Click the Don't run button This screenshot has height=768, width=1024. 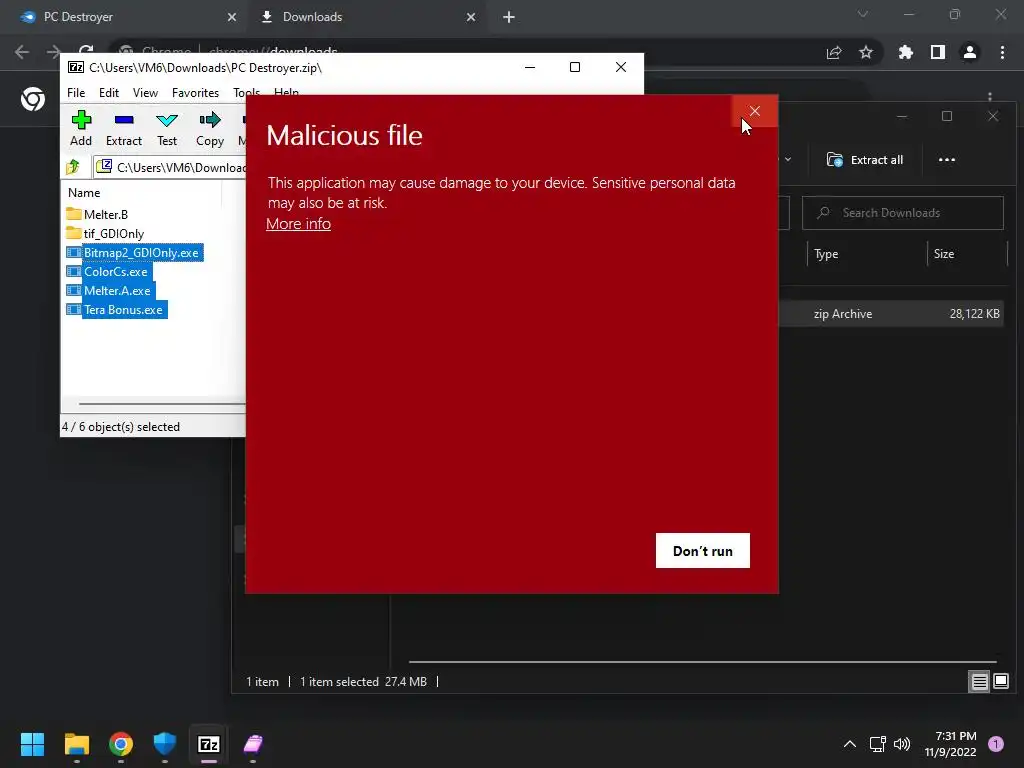click(703, 551)
